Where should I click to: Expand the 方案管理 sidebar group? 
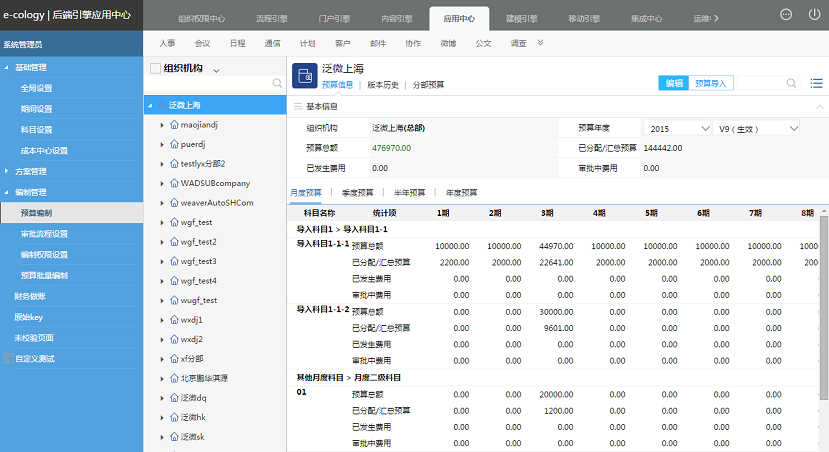click(x=6, y=171)
